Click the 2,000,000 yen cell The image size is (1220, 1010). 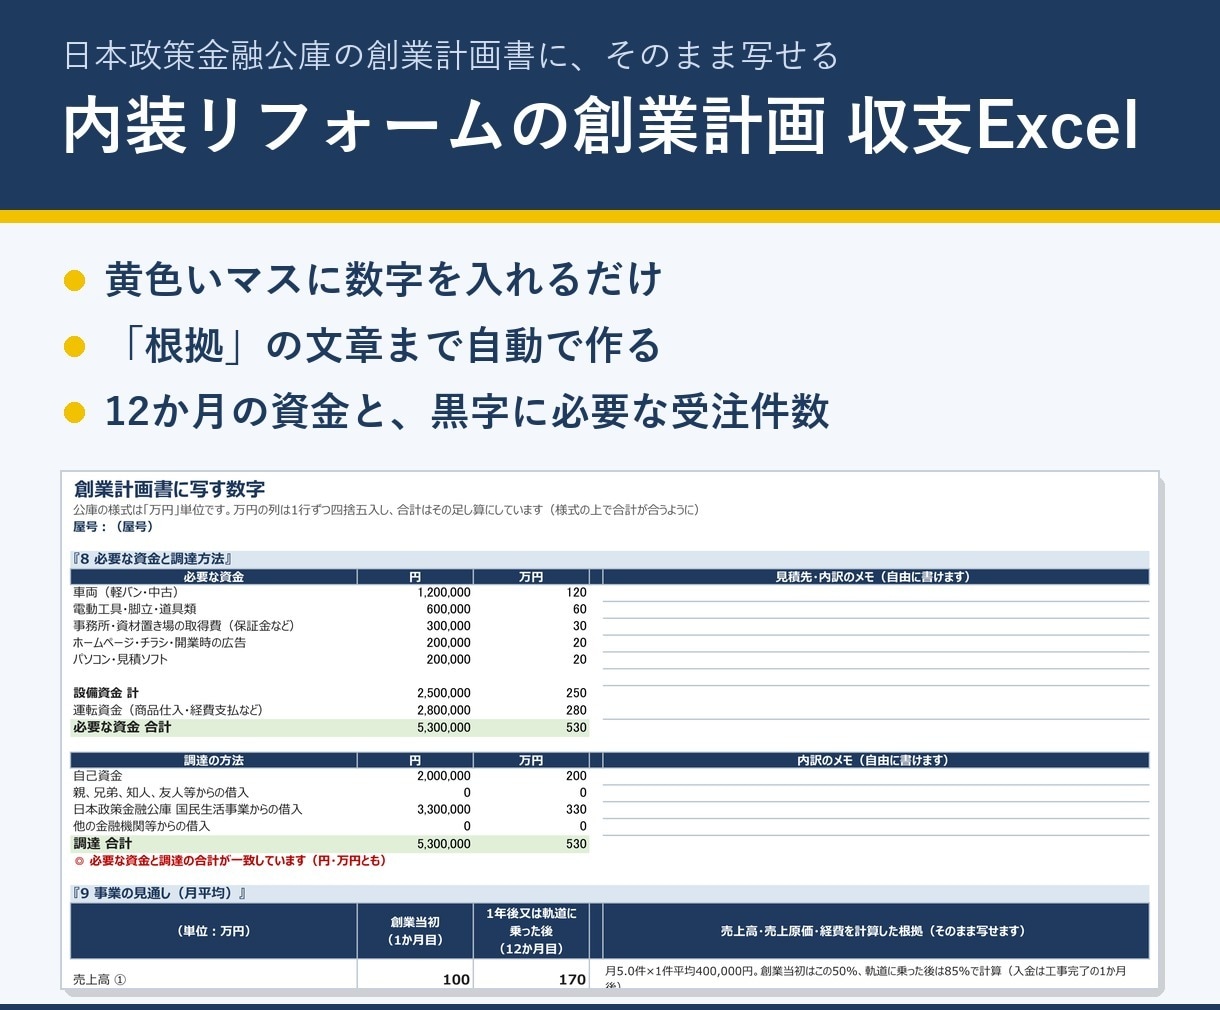tap(444, 776)
